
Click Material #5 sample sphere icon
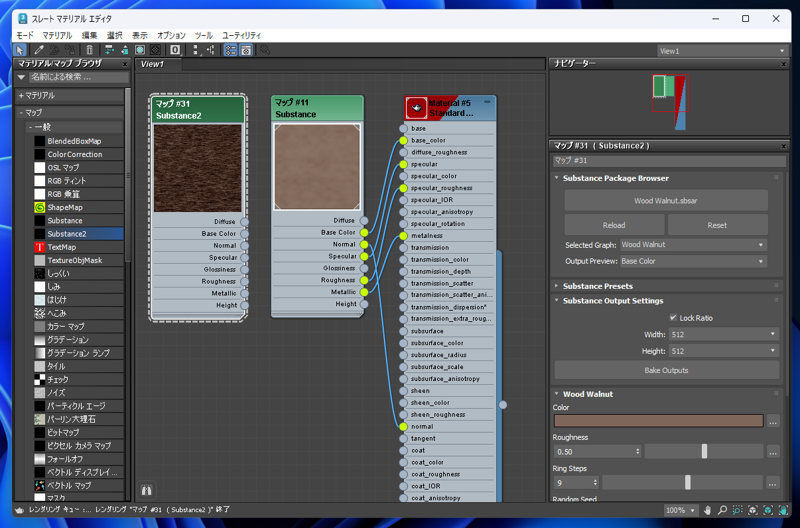pyautogui.click(x=416, y=108)
